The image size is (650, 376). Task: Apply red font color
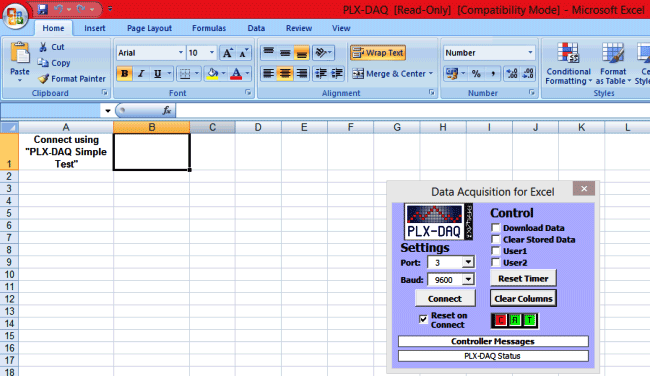(x=236, y=74)
